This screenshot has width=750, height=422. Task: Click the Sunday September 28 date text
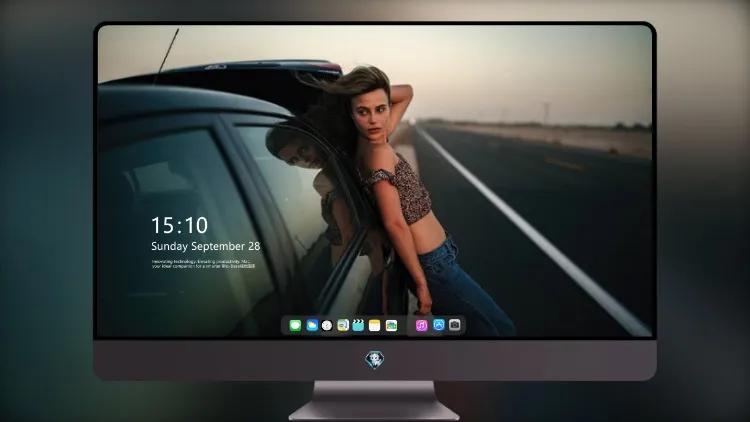206,246
